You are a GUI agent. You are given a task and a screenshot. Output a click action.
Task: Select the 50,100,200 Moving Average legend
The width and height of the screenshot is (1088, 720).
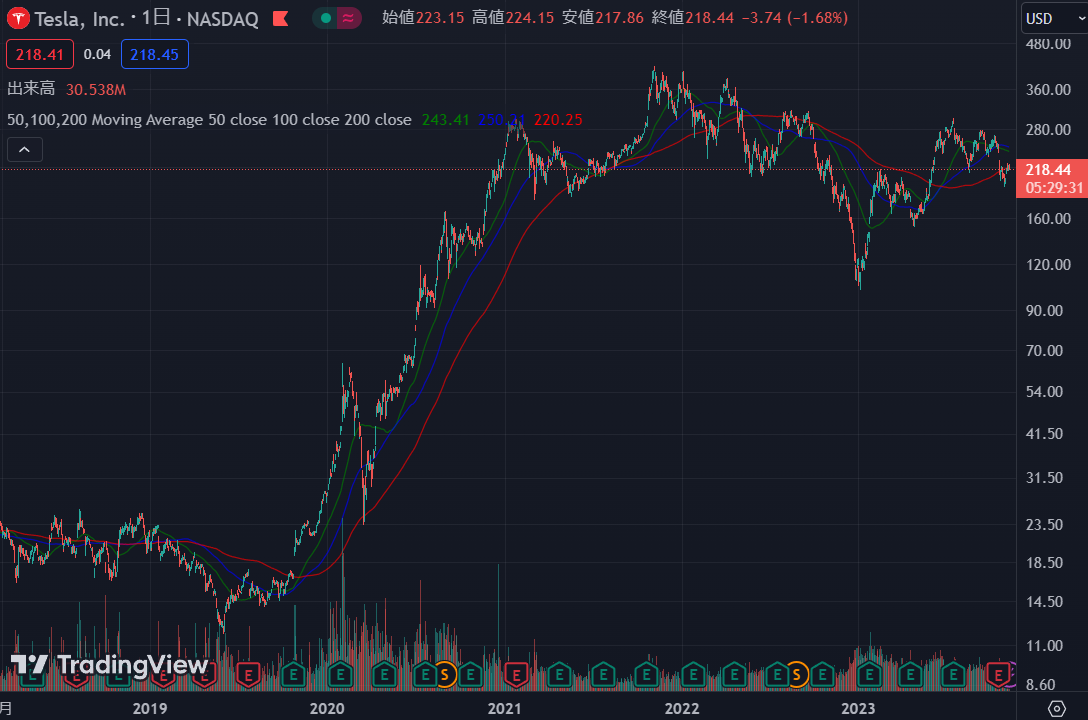[x=209, y=120]
